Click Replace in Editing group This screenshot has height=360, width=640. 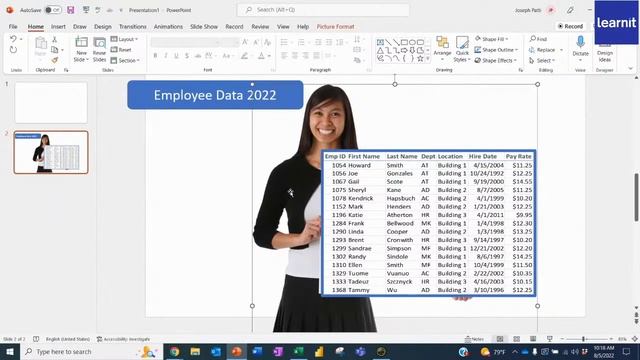click(x=542, y=50)
